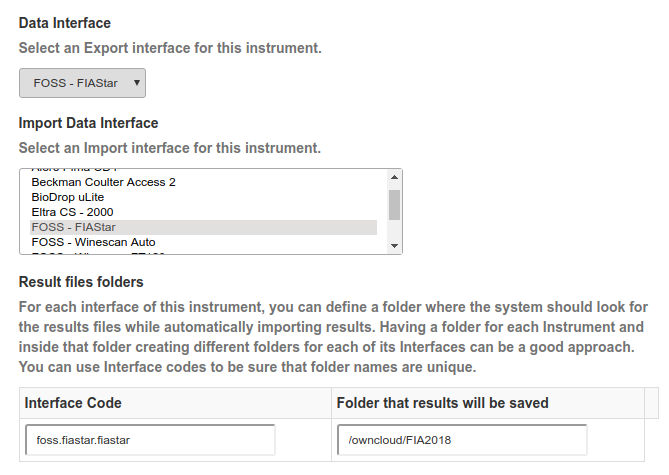Screen dimensions: 669x475
Task: Click the import list scrollbar thumb
Action: 394,203
